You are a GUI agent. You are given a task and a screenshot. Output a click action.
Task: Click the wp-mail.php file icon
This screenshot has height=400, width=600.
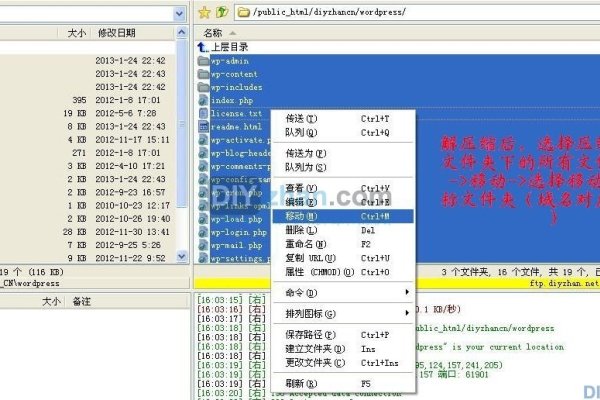(204, 246)
